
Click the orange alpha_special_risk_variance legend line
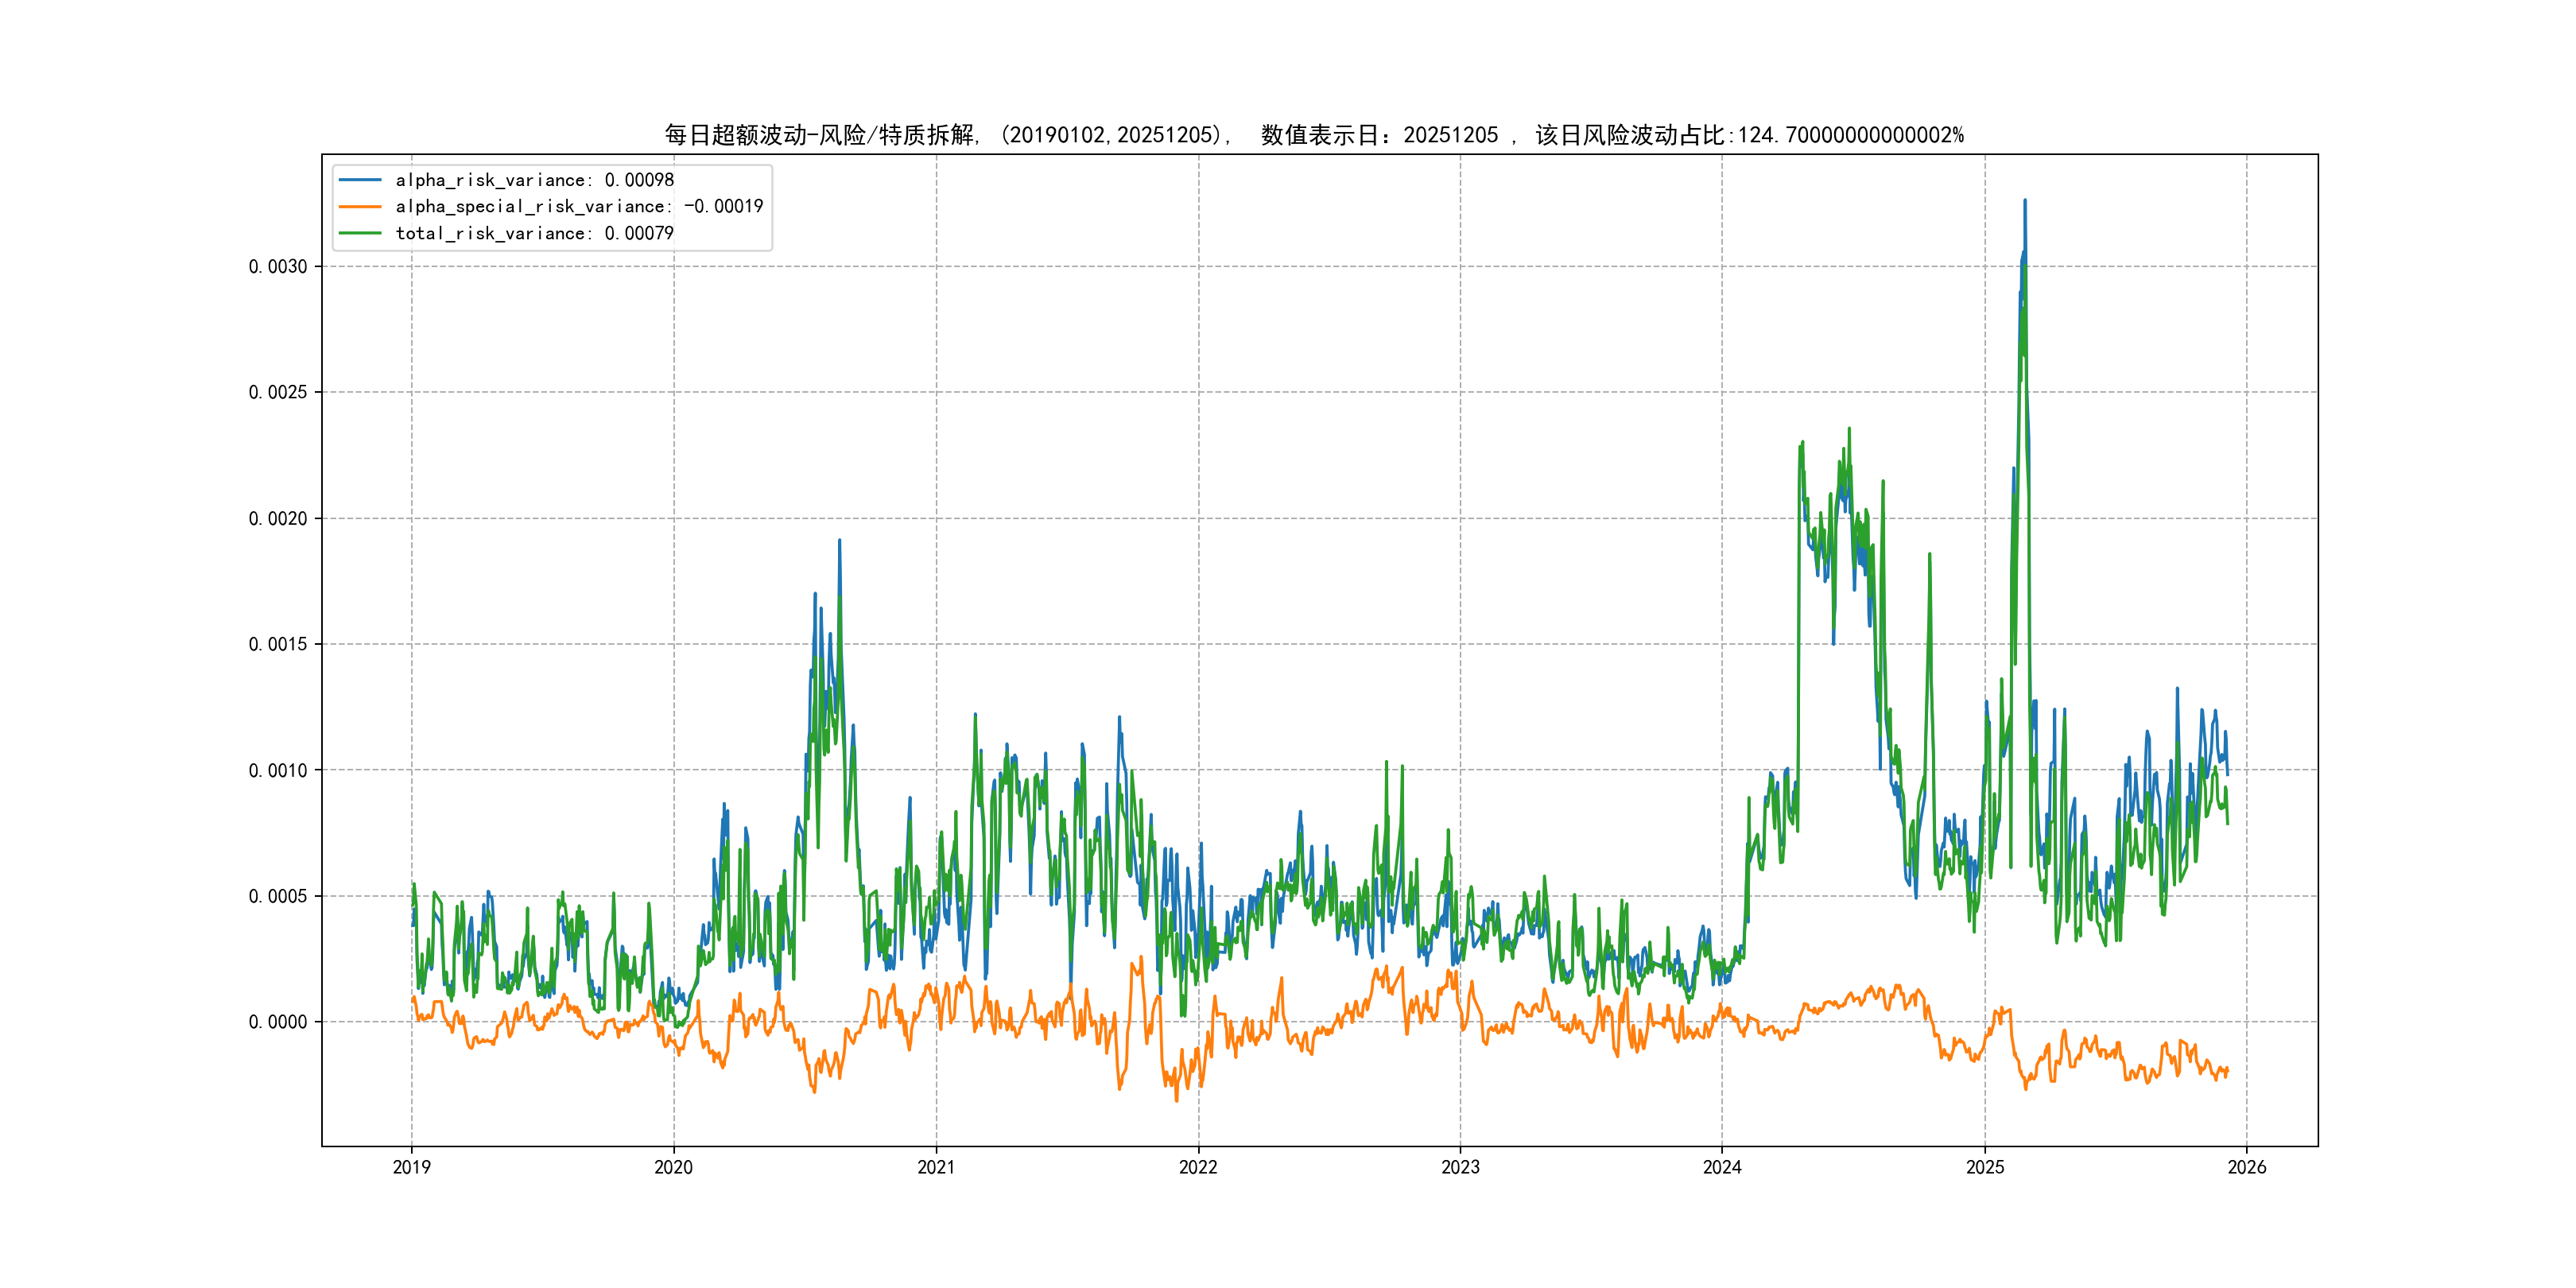pos(360,206)
